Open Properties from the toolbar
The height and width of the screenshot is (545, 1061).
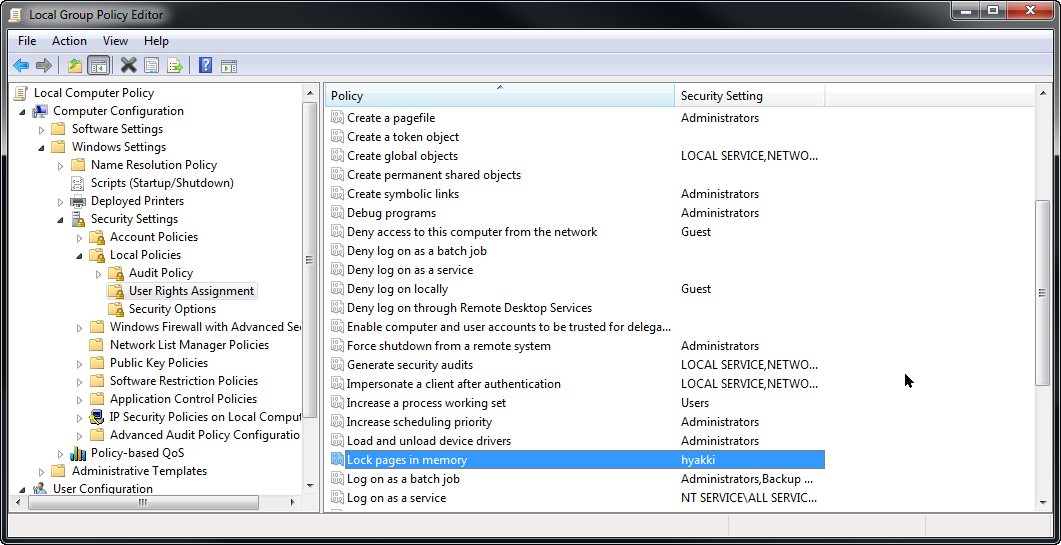(151, 66)
